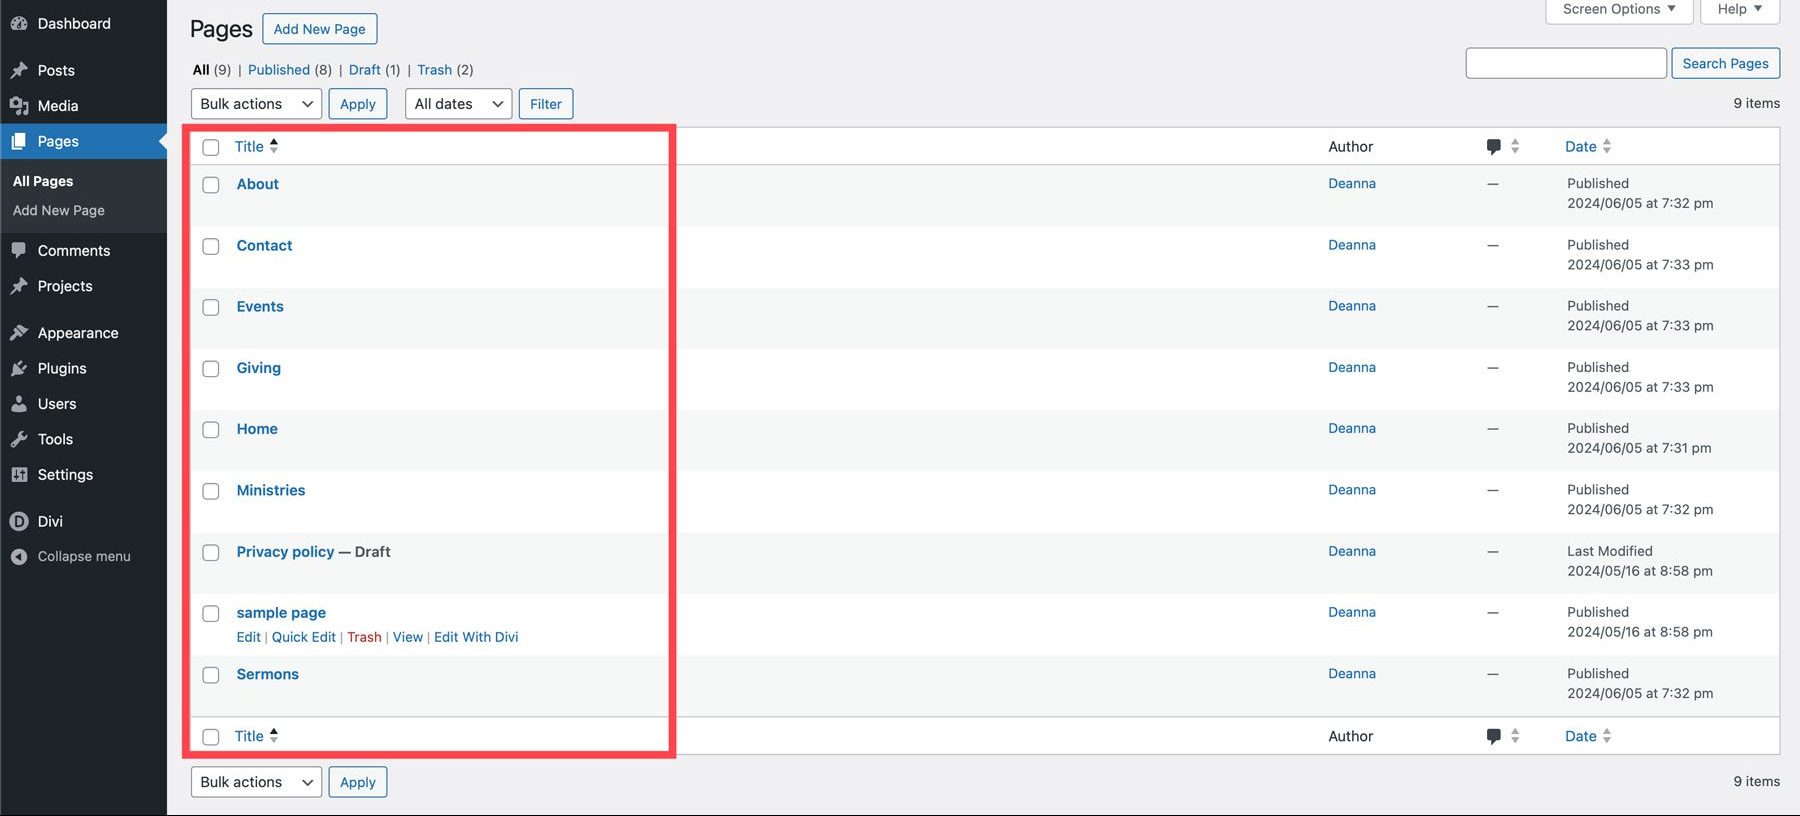Click Quick Edit under sample page
Screen dimensions: 1800x816
(x=304, y=637)
